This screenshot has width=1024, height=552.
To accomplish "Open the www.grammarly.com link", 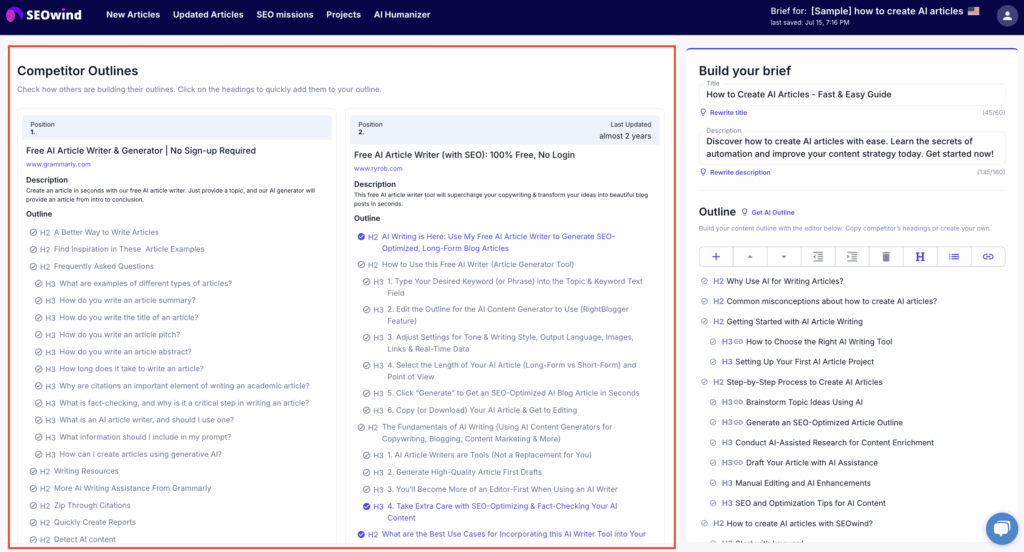I will point(58,165).
